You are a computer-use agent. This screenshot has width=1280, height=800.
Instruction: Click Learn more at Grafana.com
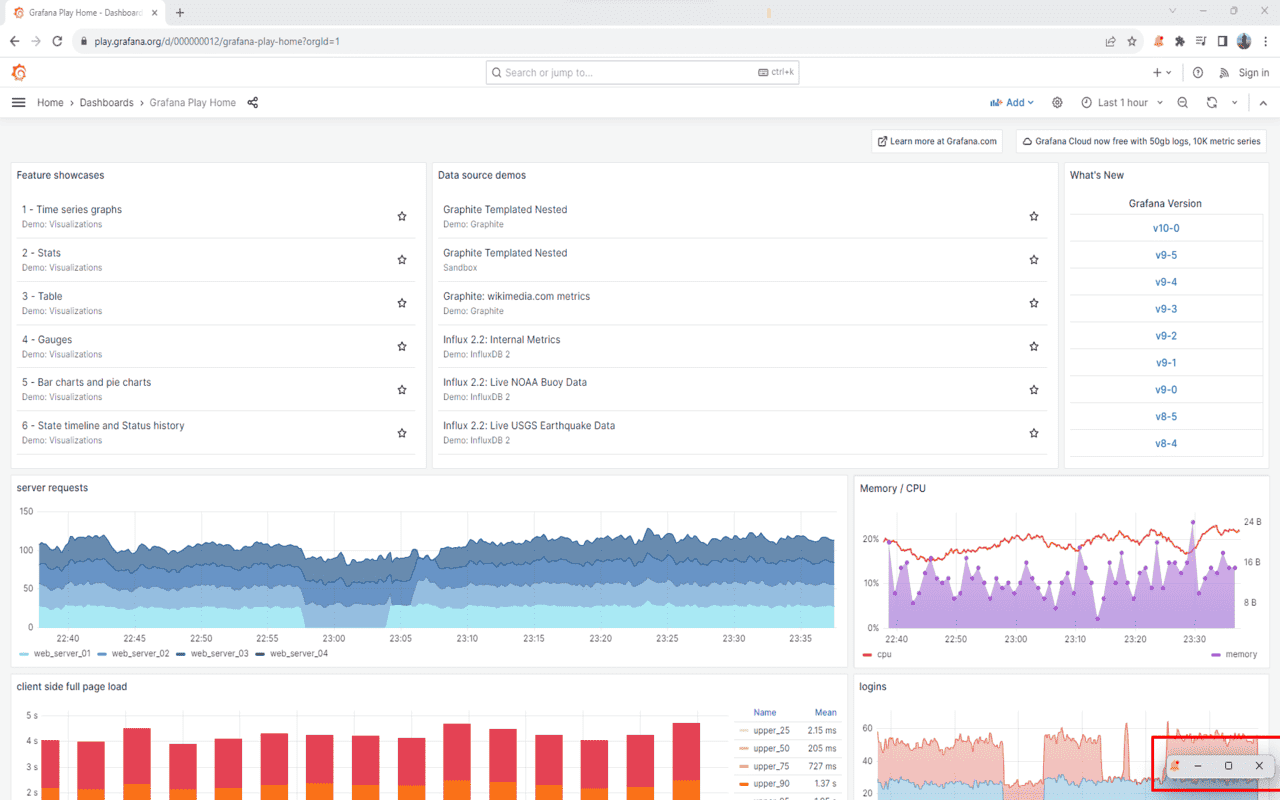(937, 141)
